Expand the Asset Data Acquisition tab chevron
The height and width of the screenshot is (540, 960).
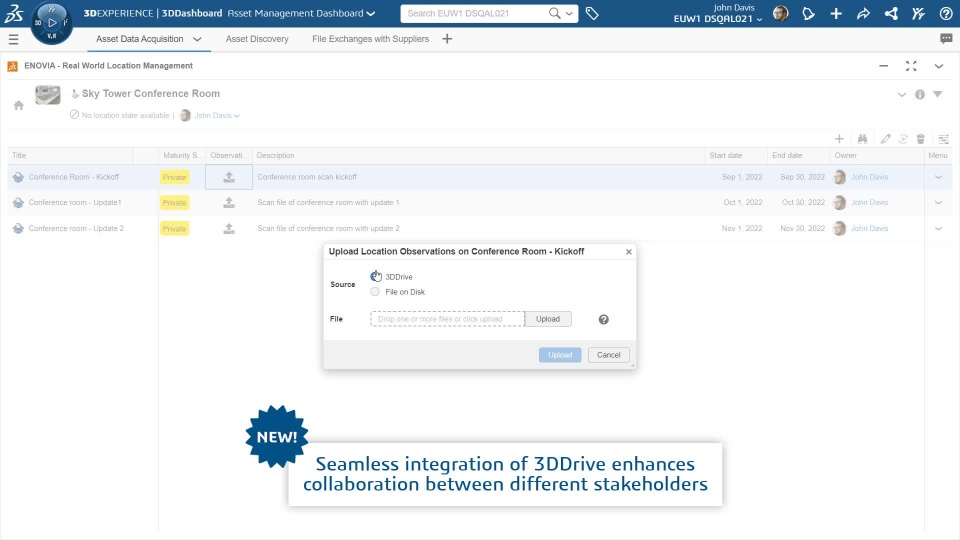[x=197, y=39]
